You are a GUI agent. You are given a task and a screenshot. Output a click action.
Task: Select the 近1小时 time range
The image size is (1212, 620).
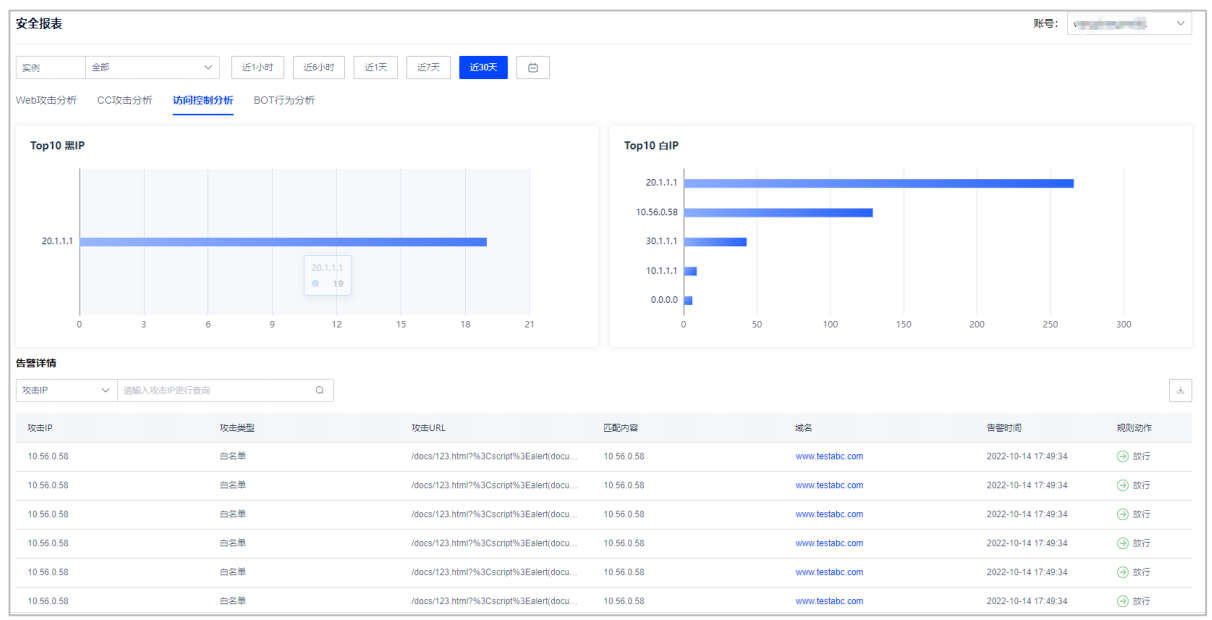click(257, 67)
